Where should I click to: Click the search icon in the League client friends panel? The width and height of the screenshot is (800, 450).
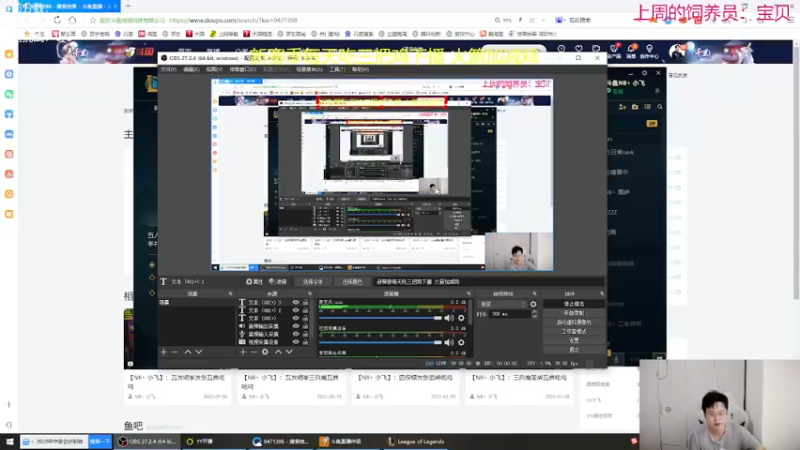660,107
